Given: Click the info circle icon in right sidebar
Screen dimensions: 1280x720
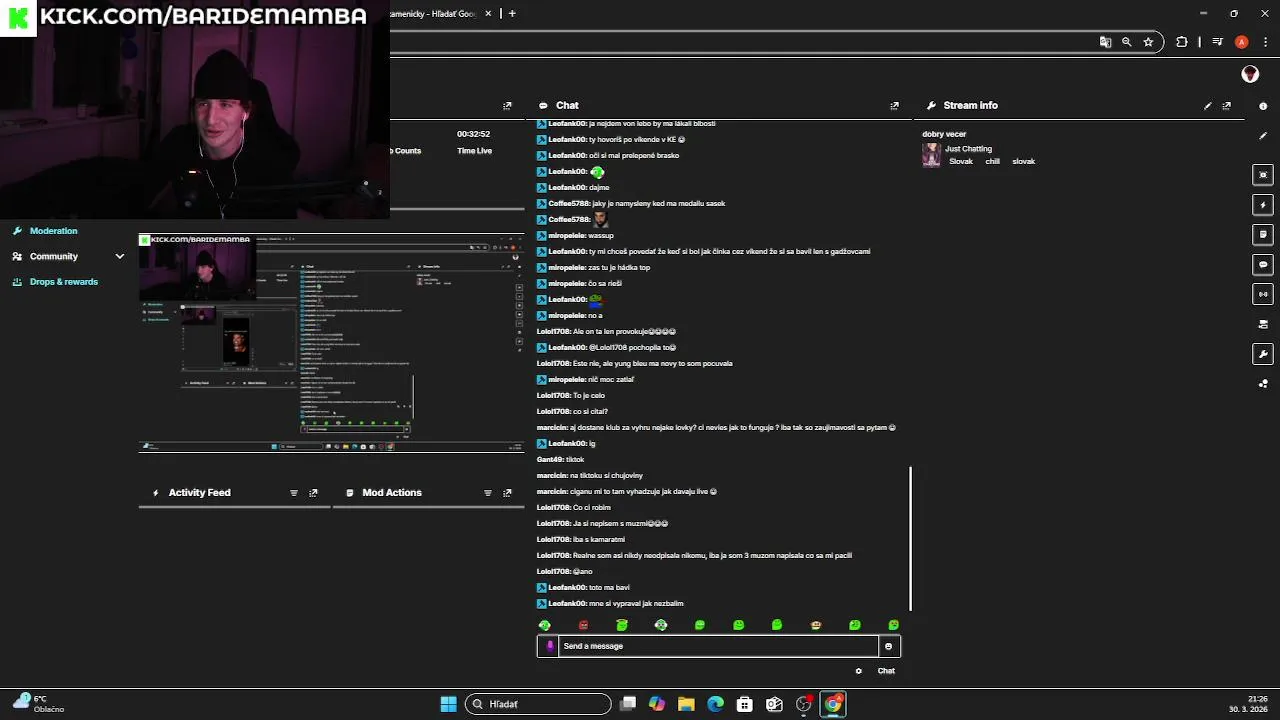Looking at the screenshot, I should point(1263,106).
